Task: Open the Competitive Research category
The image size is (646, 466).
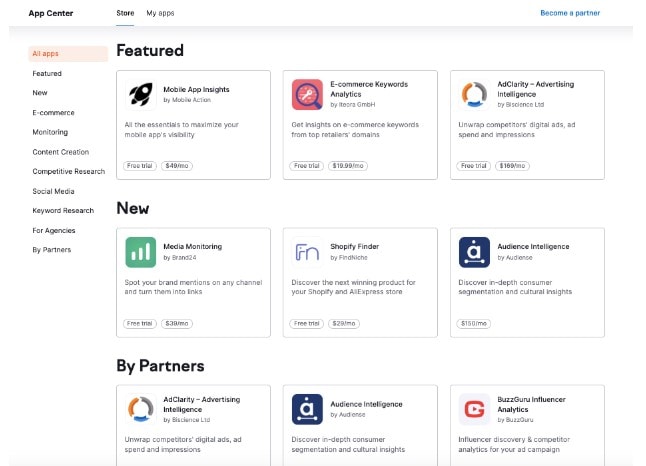Action: 69,171
